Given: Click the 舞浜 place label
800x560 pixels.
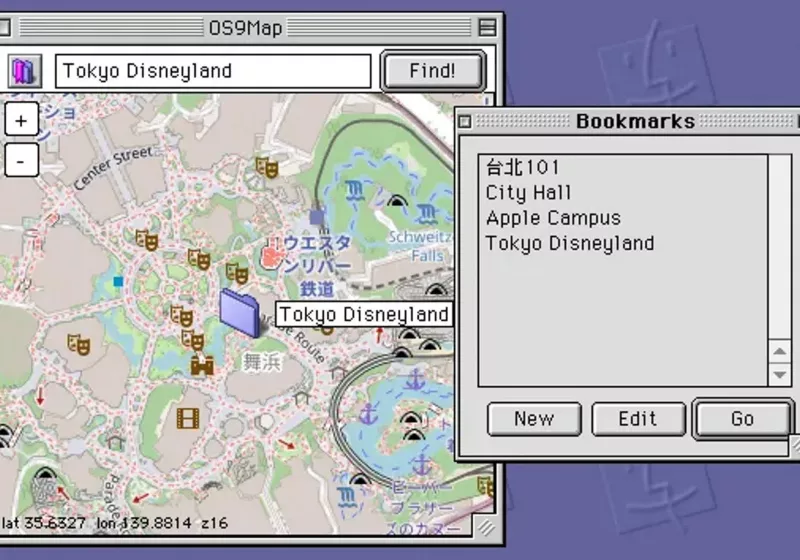Looking at the screenshot, I should coord(261,362).
